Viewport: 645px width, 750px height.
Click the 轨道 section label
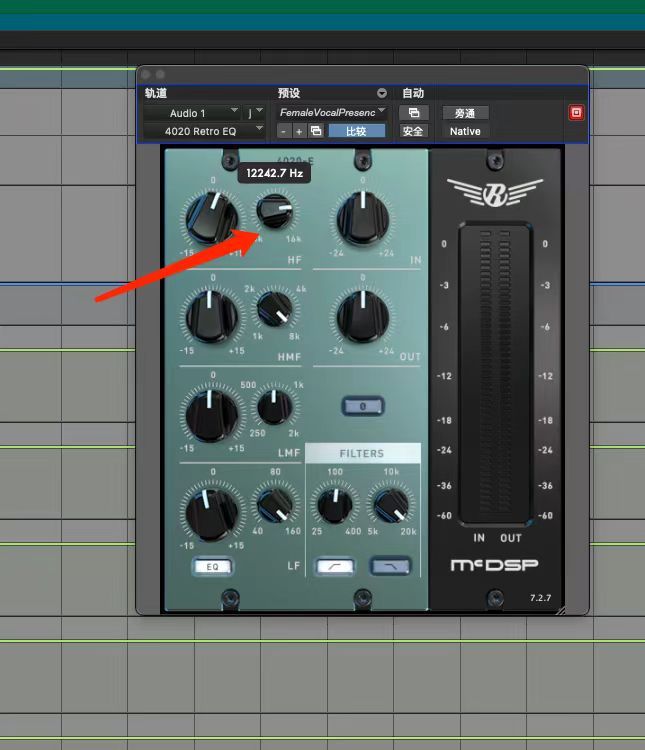[156, 93]
